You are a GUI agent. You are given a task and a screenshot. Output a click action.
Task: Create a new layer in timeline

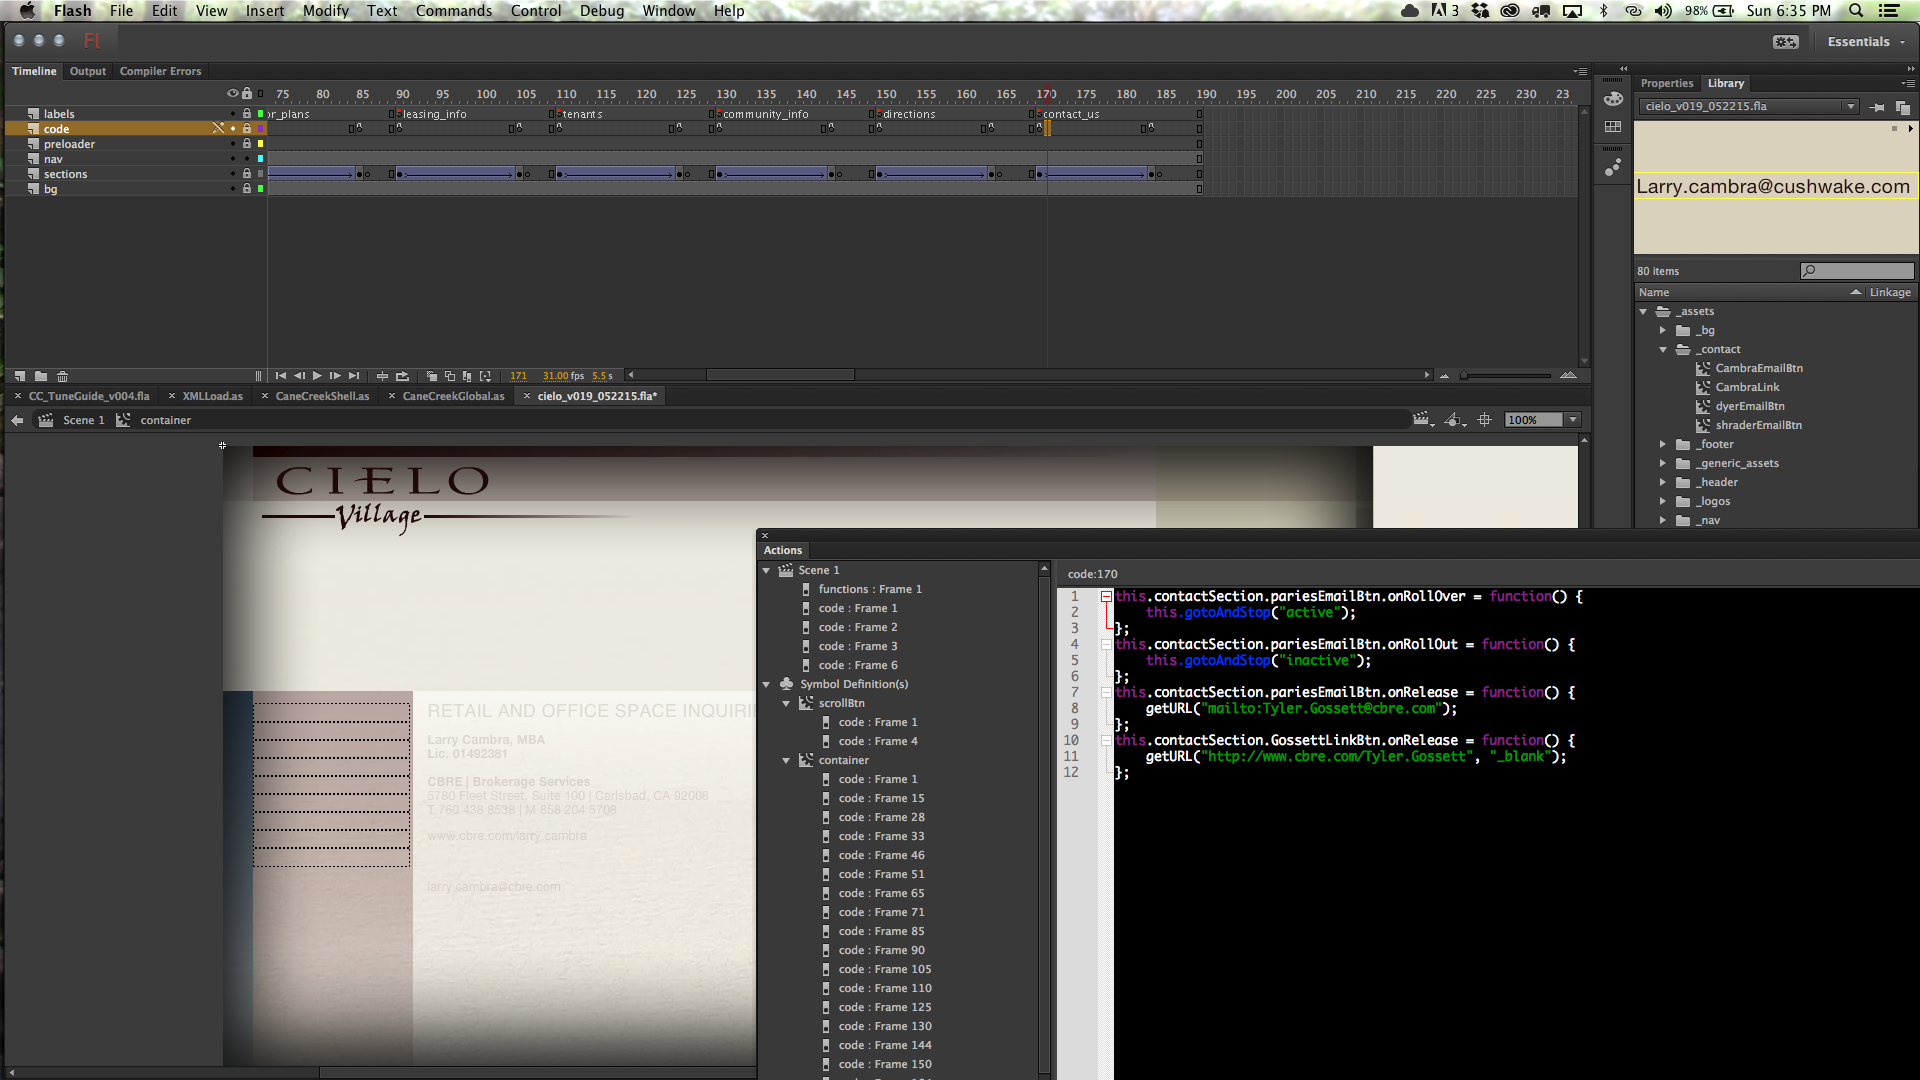click(x=20, y=376)
